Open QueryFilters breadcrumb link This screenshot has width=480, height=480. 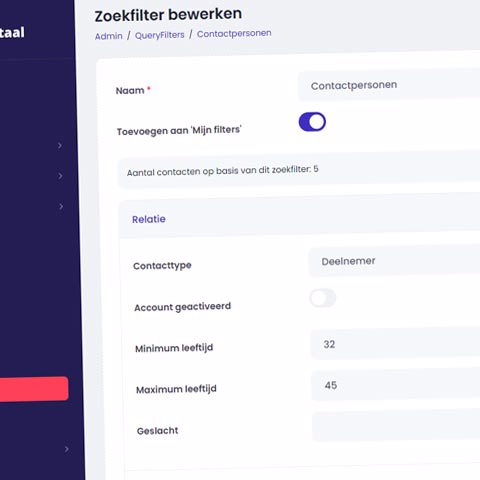[160, 35]
